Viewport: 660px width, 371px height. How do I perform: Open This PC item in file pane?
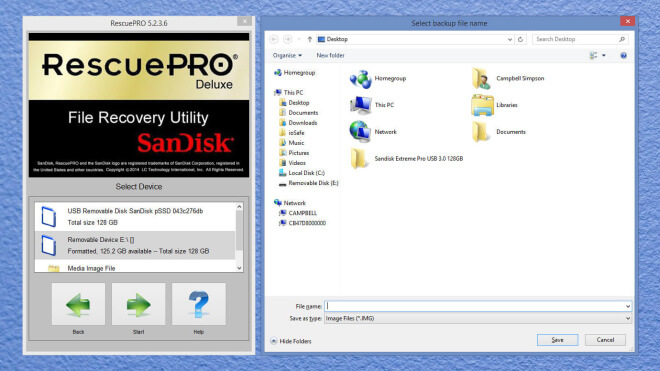372,105
